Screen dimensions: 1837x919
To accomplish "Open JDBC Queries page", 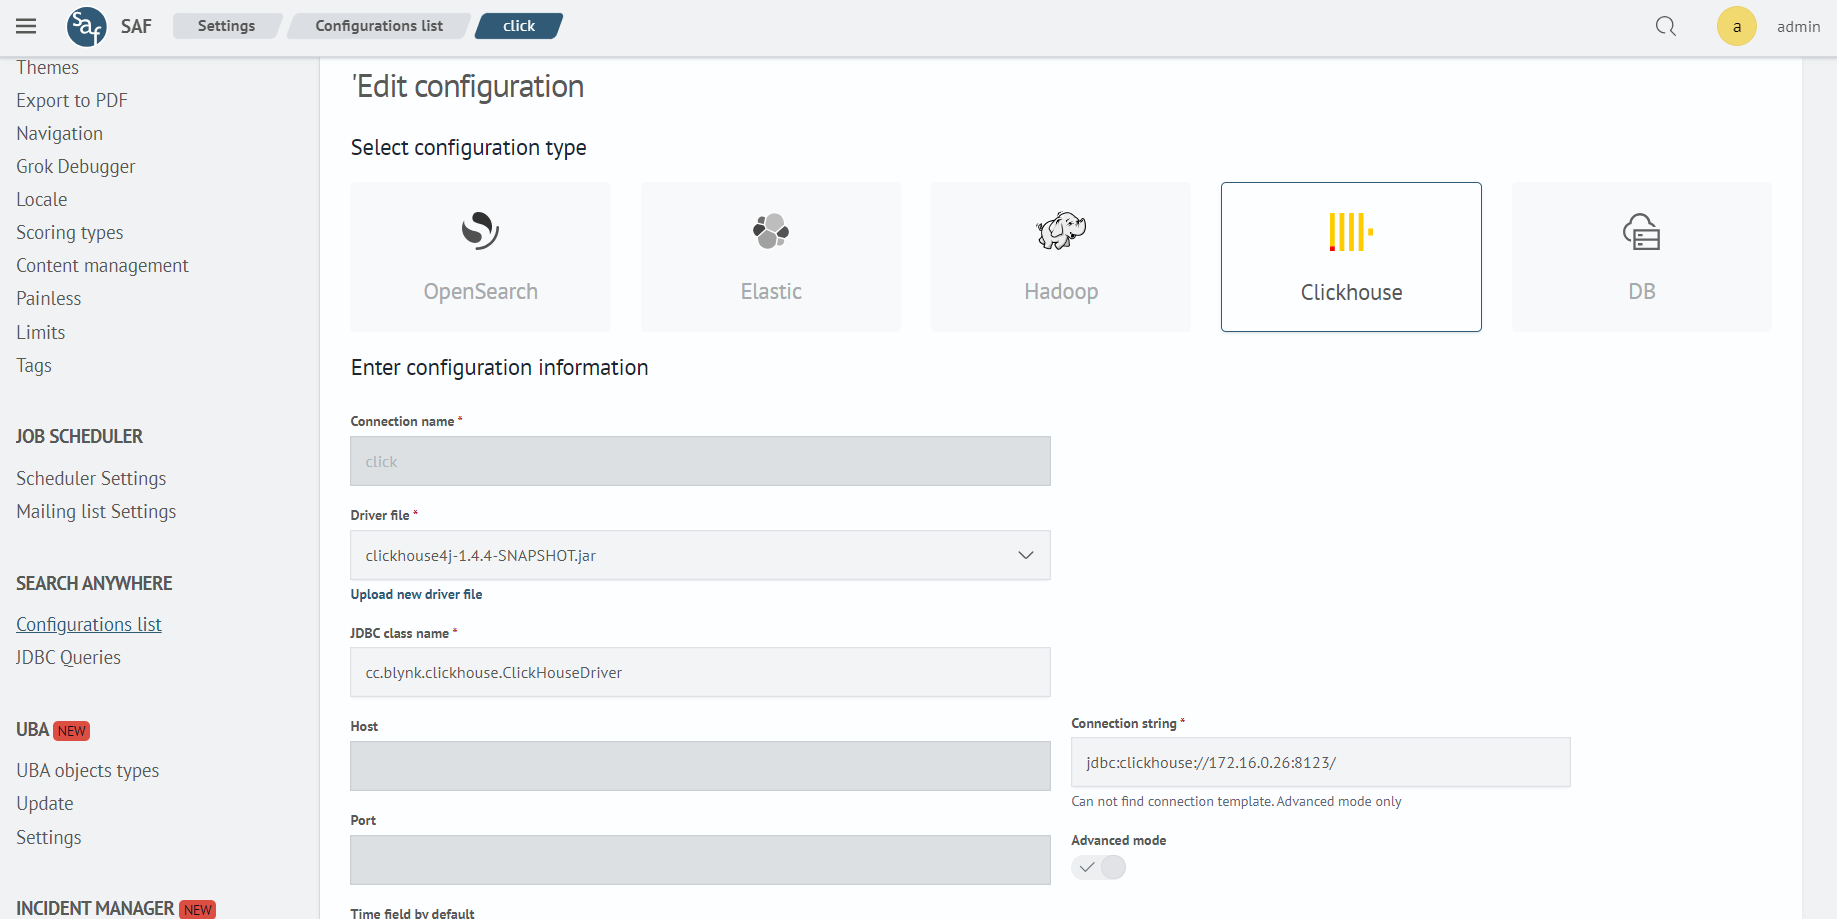I will [x=68, y=658].
